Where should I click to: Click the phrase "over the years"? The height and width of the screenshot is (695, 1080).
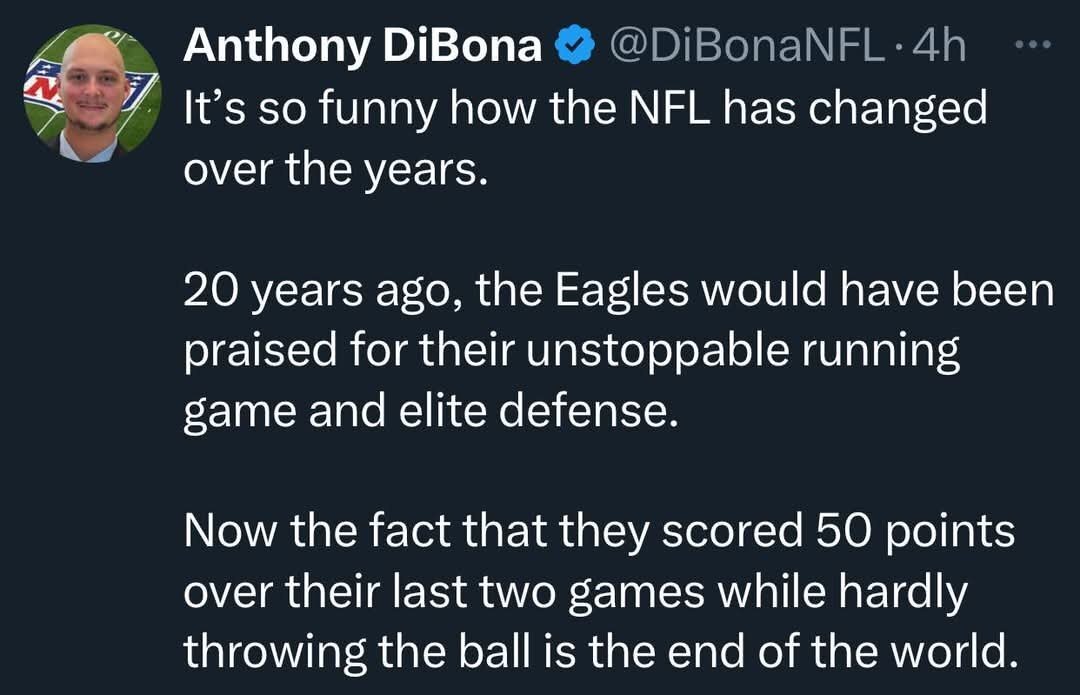334,171
